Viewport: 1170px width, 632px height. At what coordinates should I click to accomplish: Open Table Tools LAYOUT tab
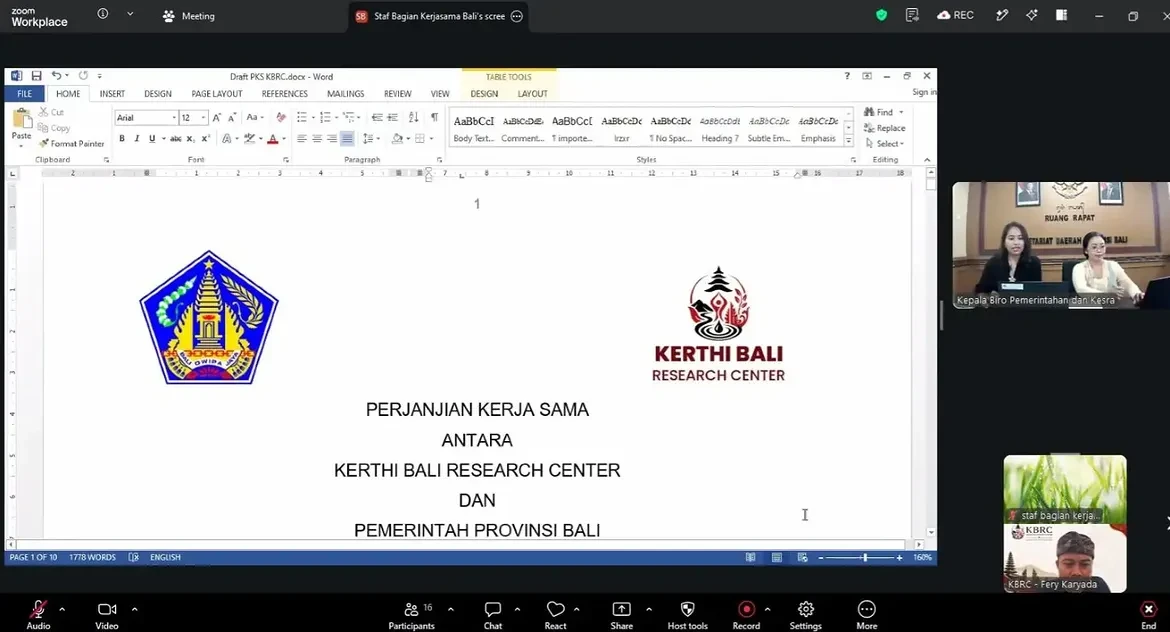click(x=533, y=94)
